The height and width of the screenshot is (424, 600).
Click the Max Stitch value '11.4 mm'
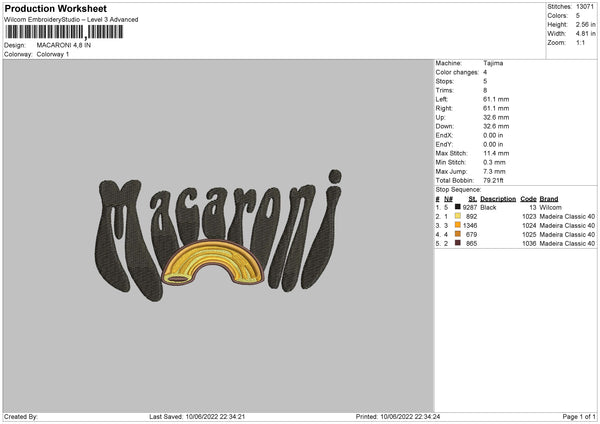tap(496, 153)
